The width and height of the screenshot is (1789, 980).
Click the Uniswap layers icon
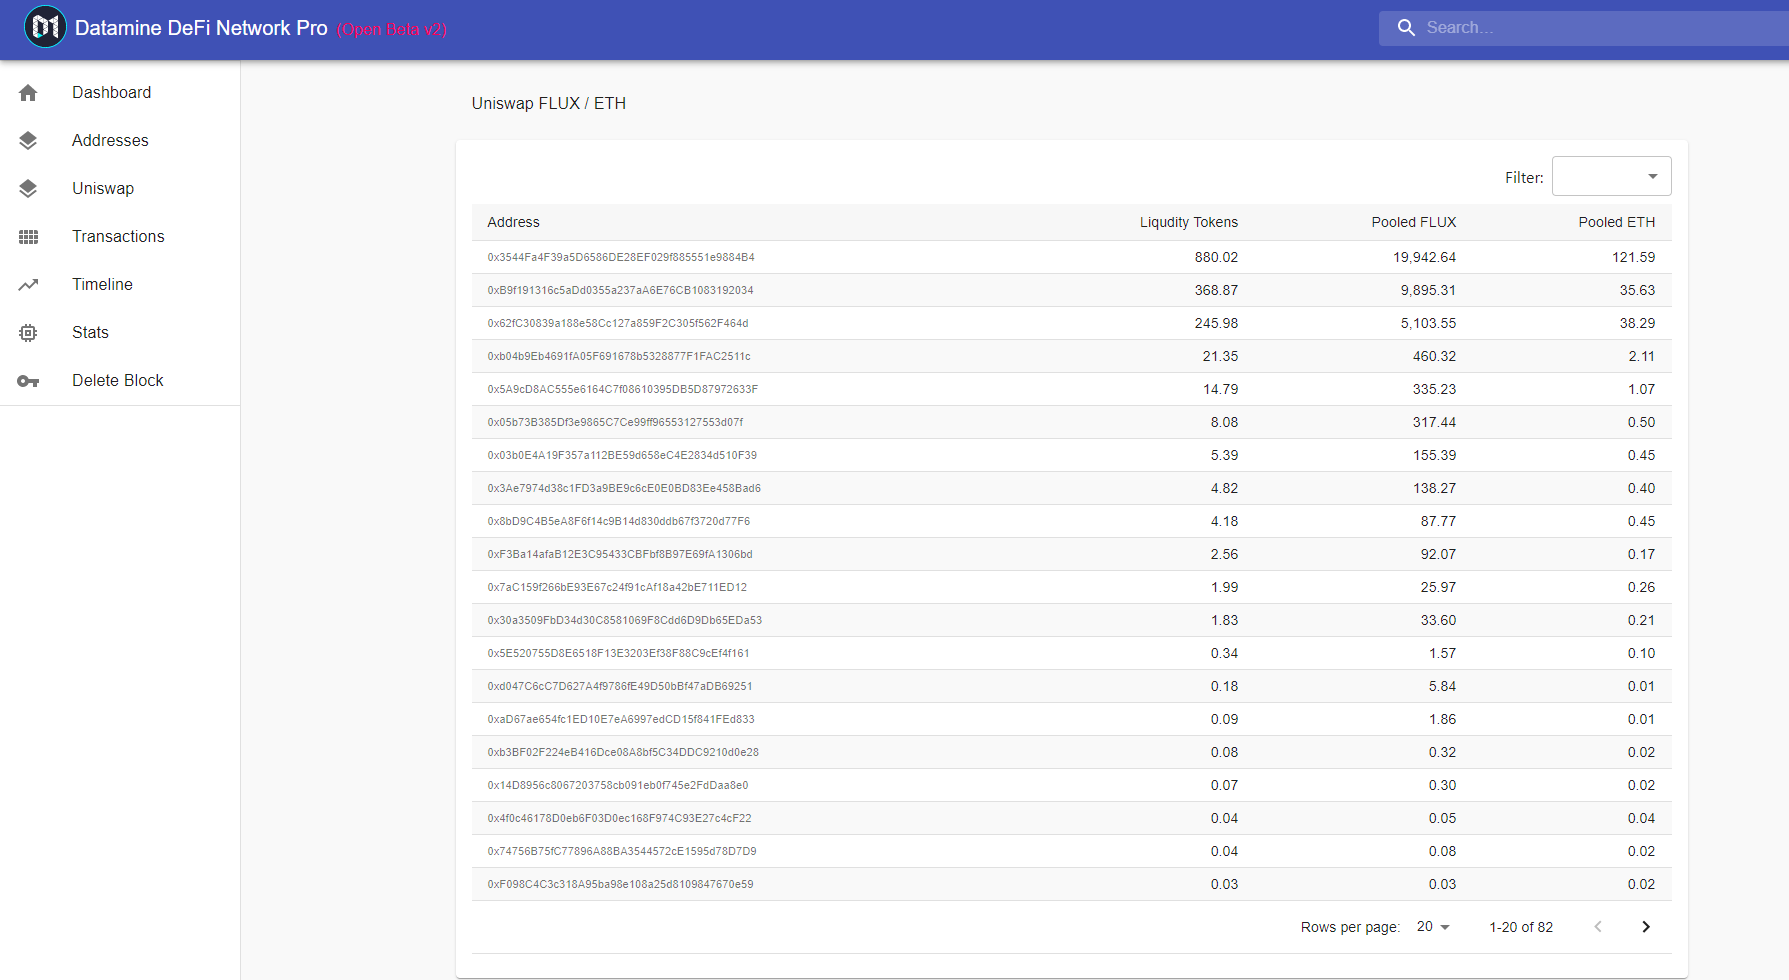point(28,189)
